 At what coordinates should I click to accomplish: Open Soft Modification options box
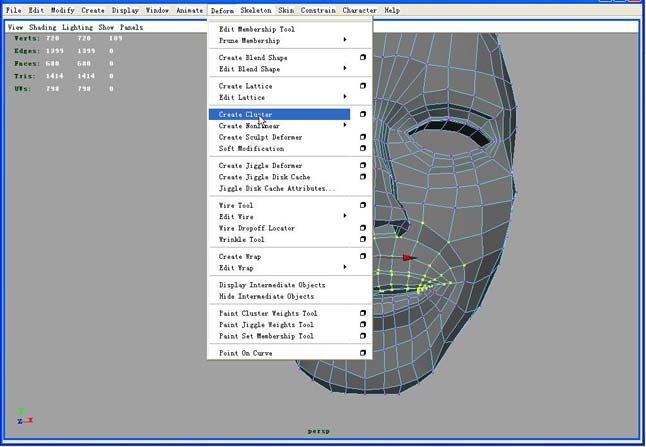pyautogui.click(x=362, y=149)
